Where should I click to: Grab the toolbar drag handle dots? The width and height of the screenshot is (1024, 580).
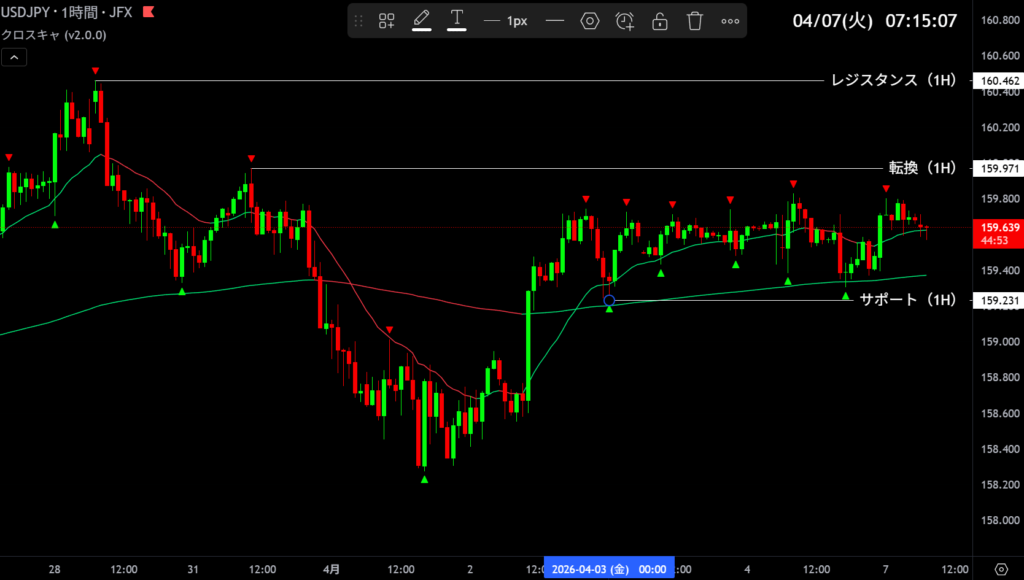coord(359,21)
